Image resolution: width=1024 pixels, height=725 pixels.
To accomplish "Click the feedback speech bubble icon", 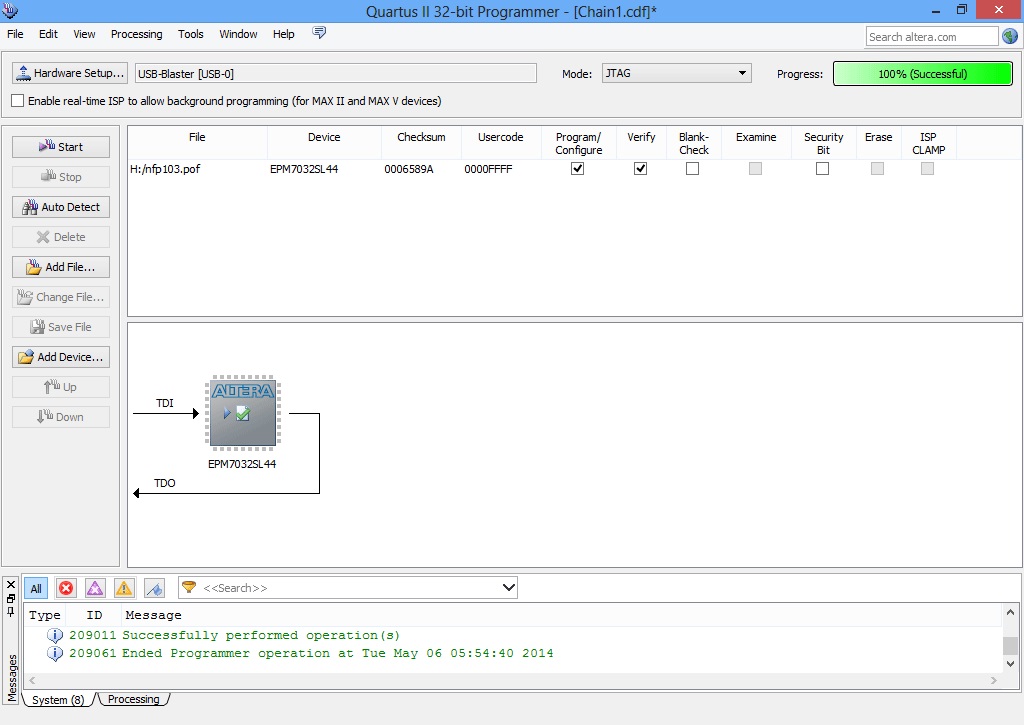I will [319, 33].
